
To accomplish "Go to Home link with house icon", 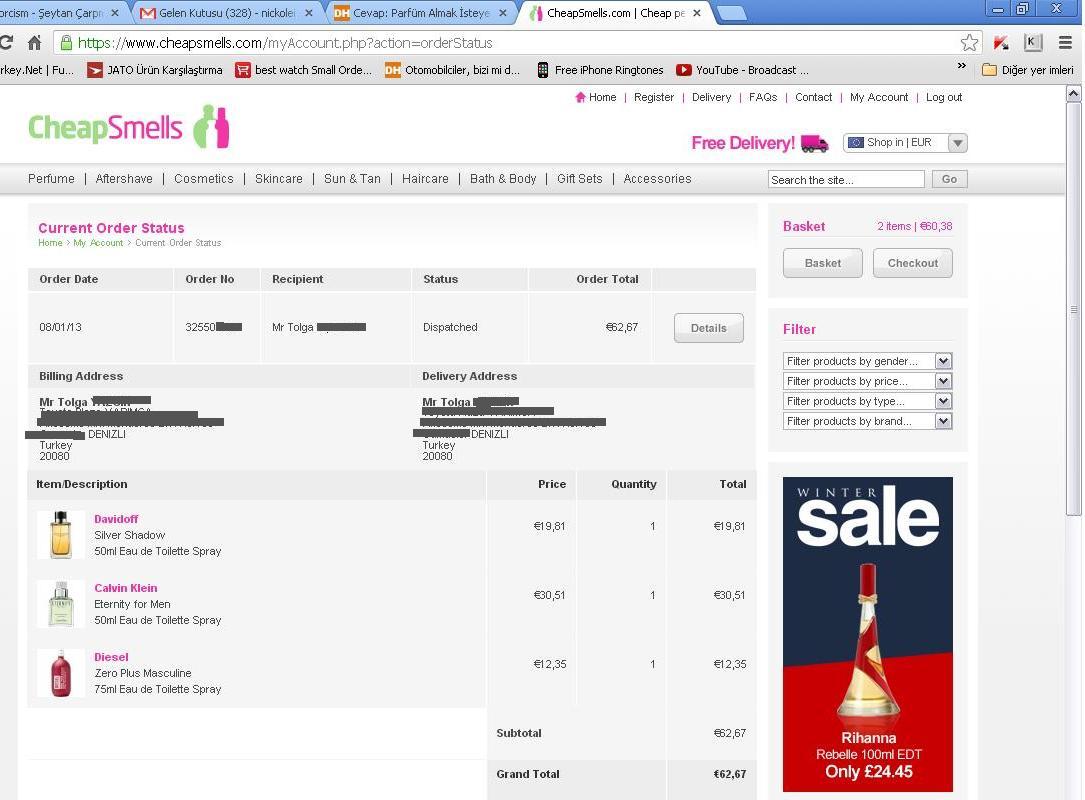I will coord(595,97).
